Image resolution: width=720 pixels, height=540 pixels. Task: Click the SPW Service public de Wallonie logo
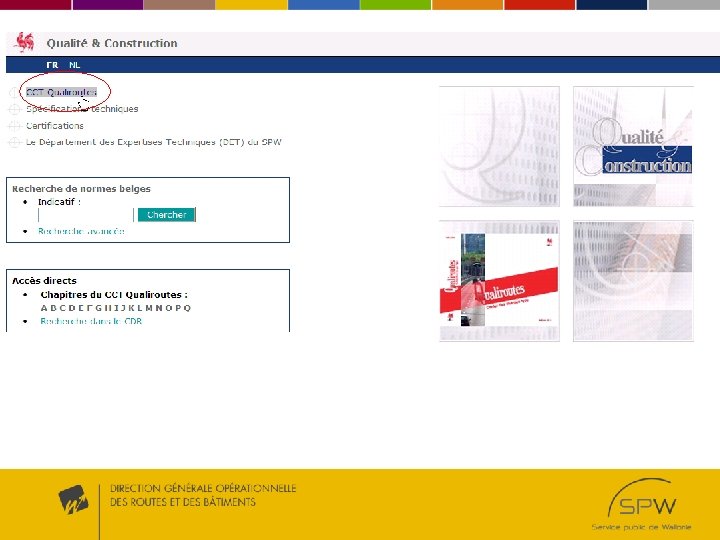(642, 505)
